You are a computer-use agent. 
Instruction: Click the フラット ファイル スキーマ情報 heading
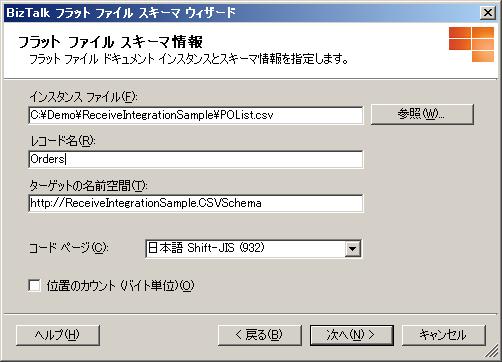[110, 42]
